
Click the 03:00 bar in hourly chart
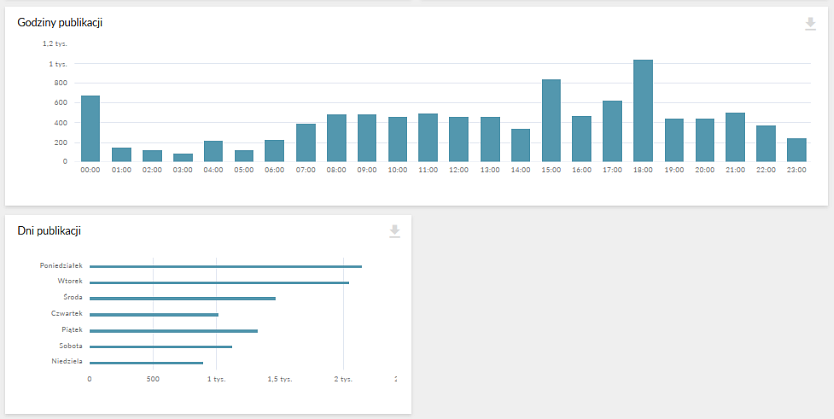pyautogui.click(x=183, y=157)
